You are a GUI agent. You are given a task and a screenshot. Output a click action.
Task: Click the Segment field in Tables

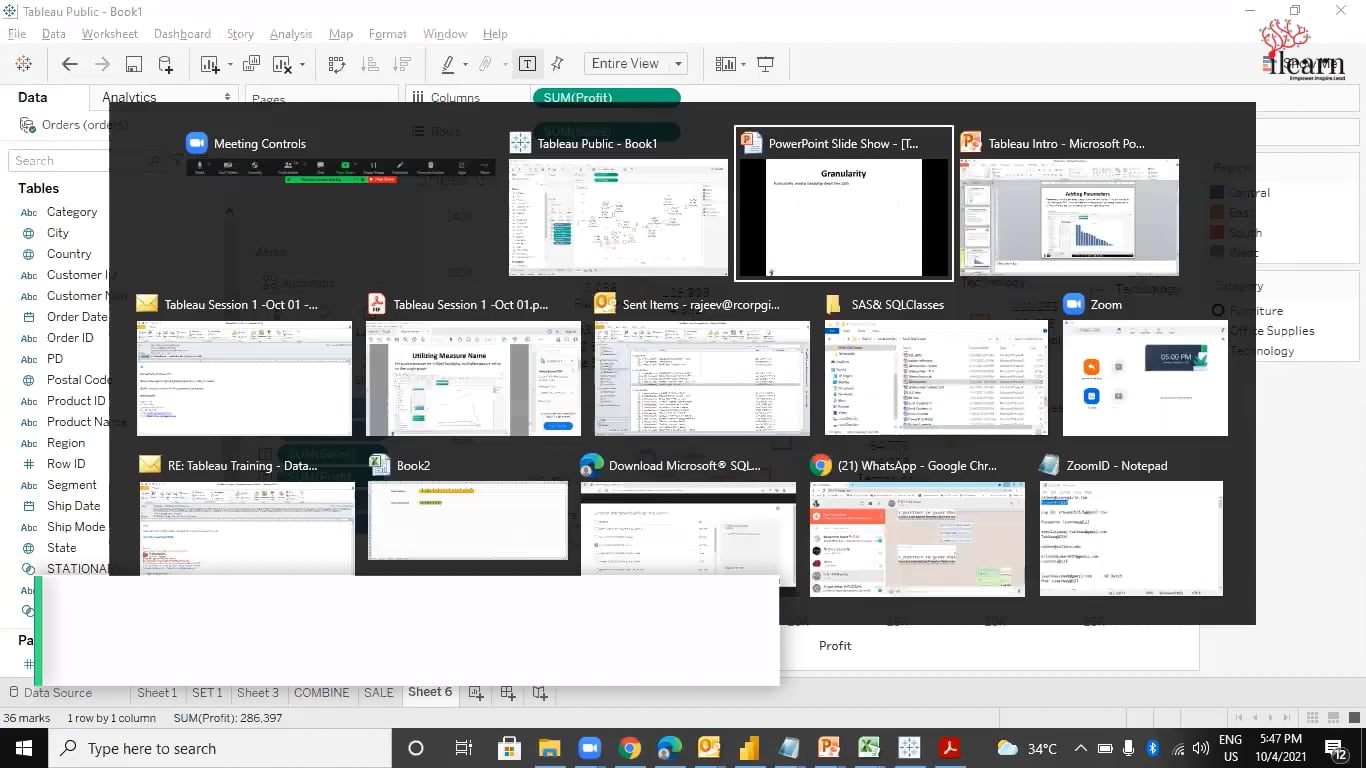(72, 485)
